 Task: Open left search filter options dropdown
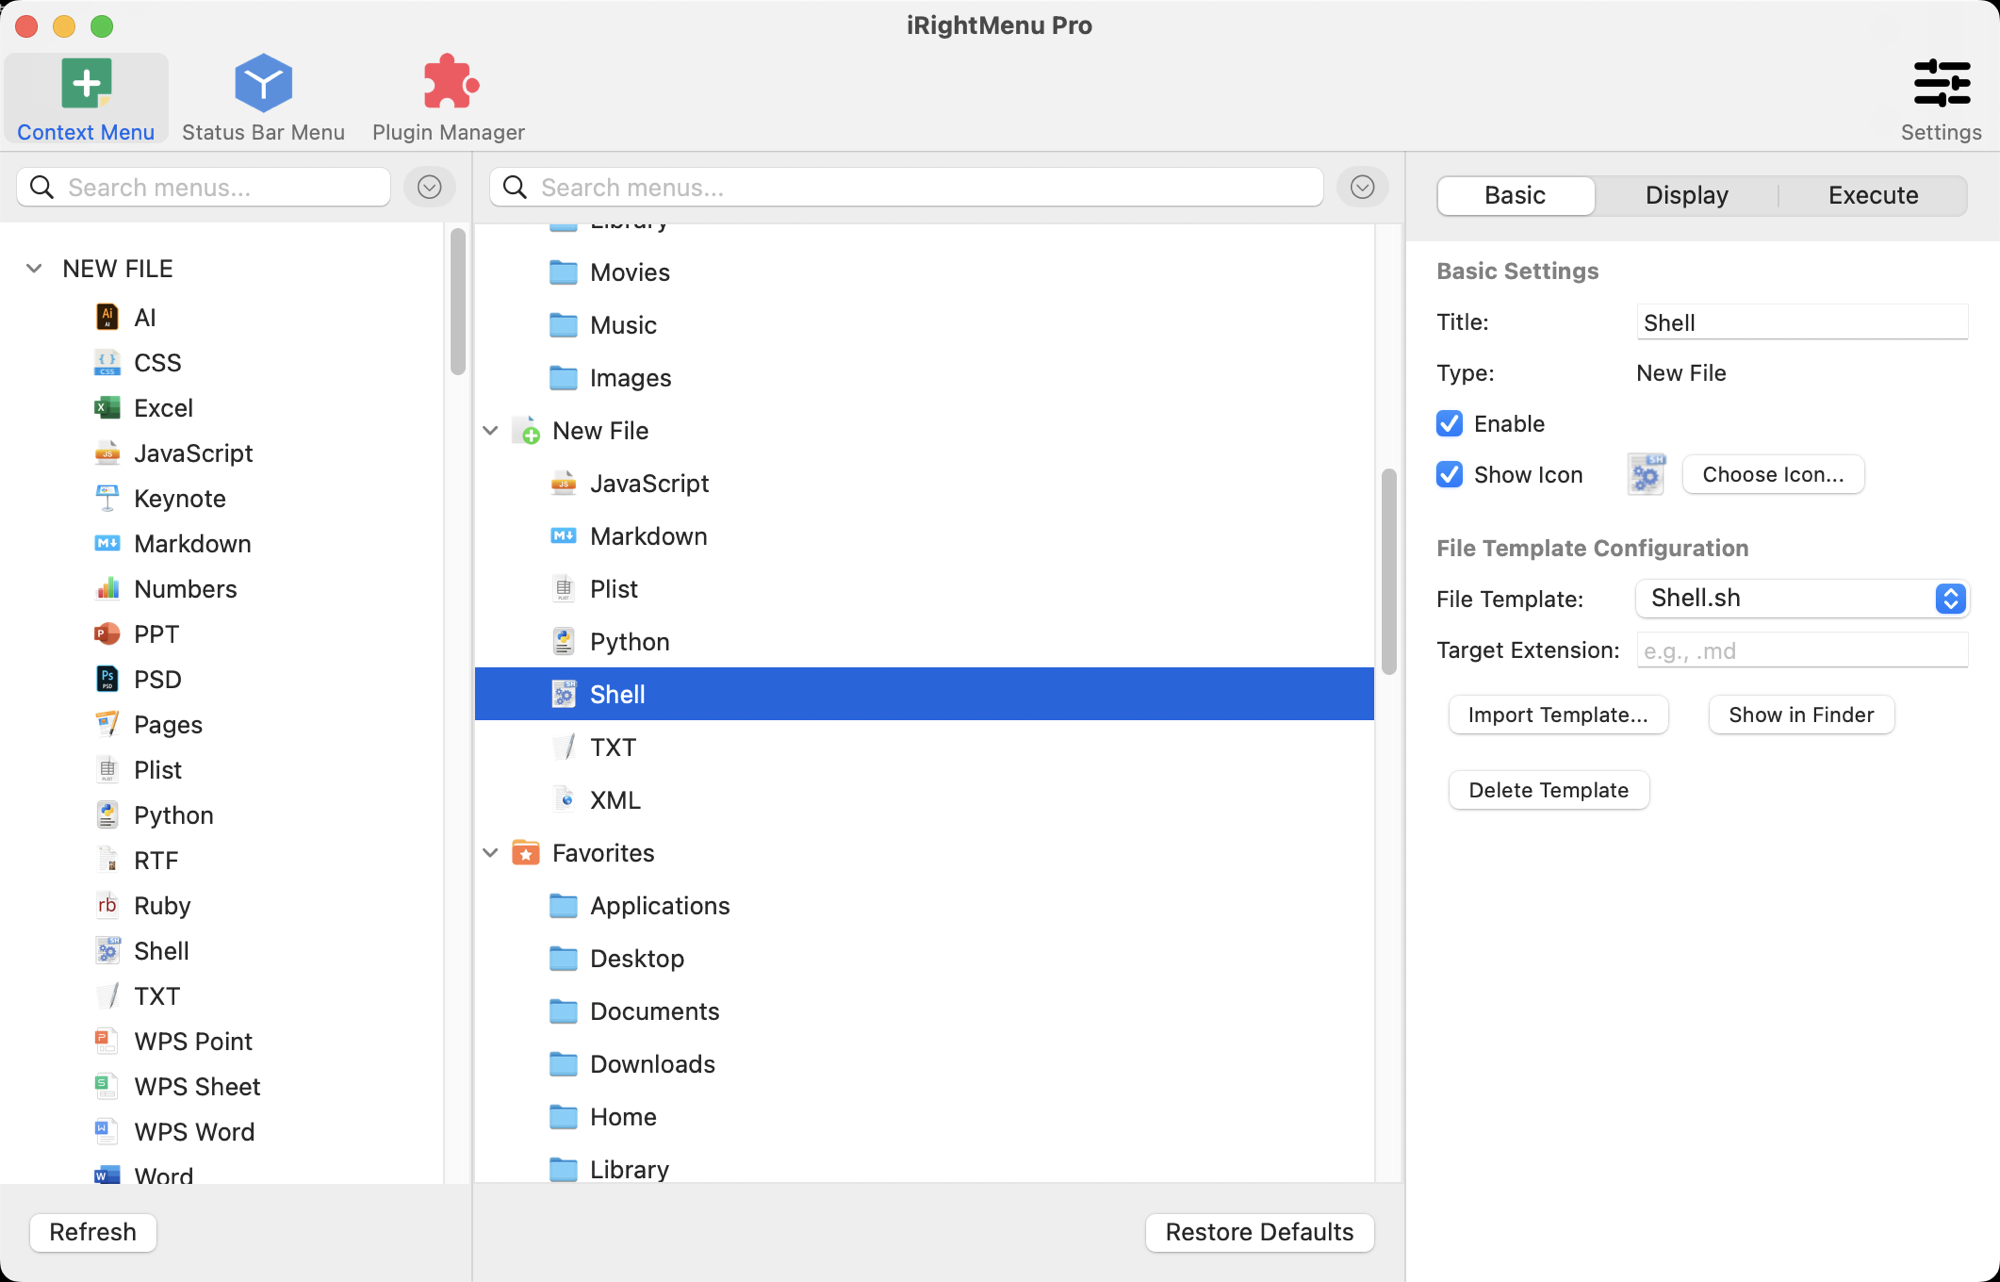click(x=430, y=187)
